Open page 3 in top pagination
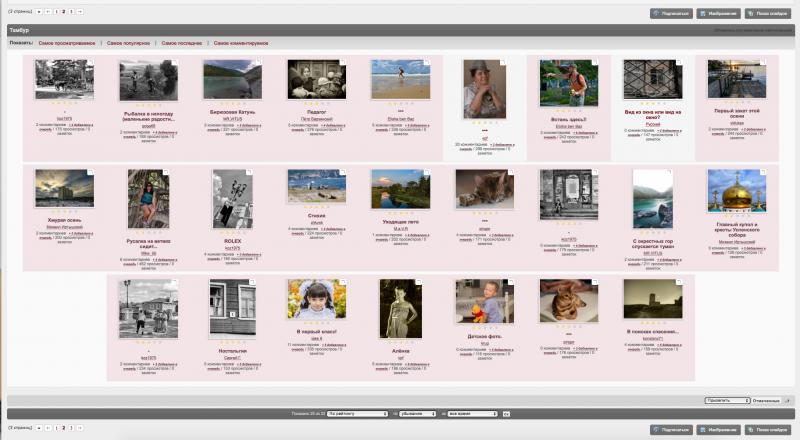The height and width of the screenshot is (440, 800). pyautogui.click(x=71, y=11)
